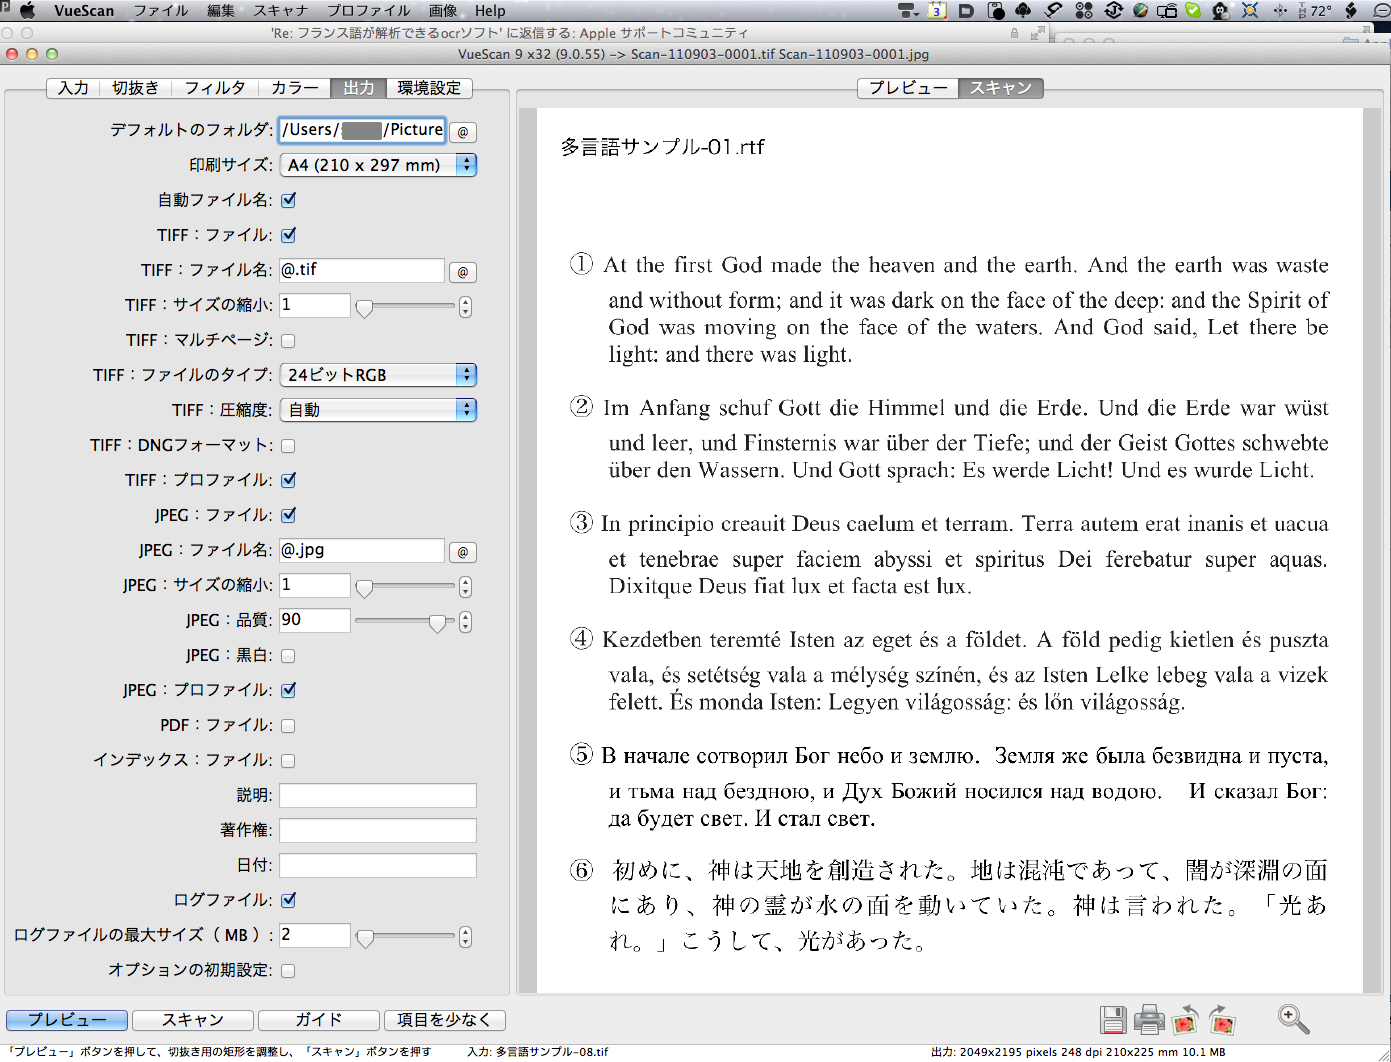Open the calendar icon in the menu bar

point(937,10)
